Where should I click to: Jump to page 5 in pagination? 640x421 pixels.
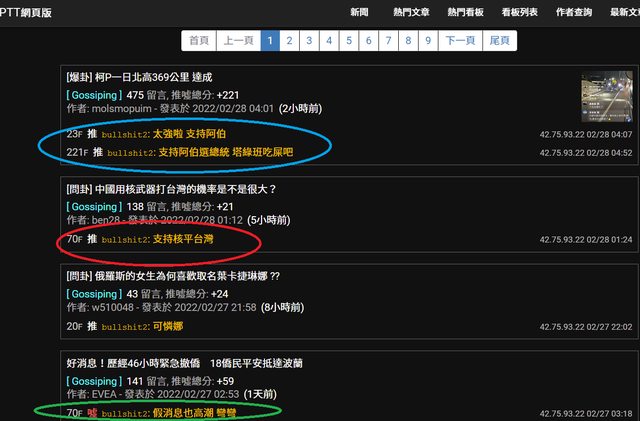348,41
